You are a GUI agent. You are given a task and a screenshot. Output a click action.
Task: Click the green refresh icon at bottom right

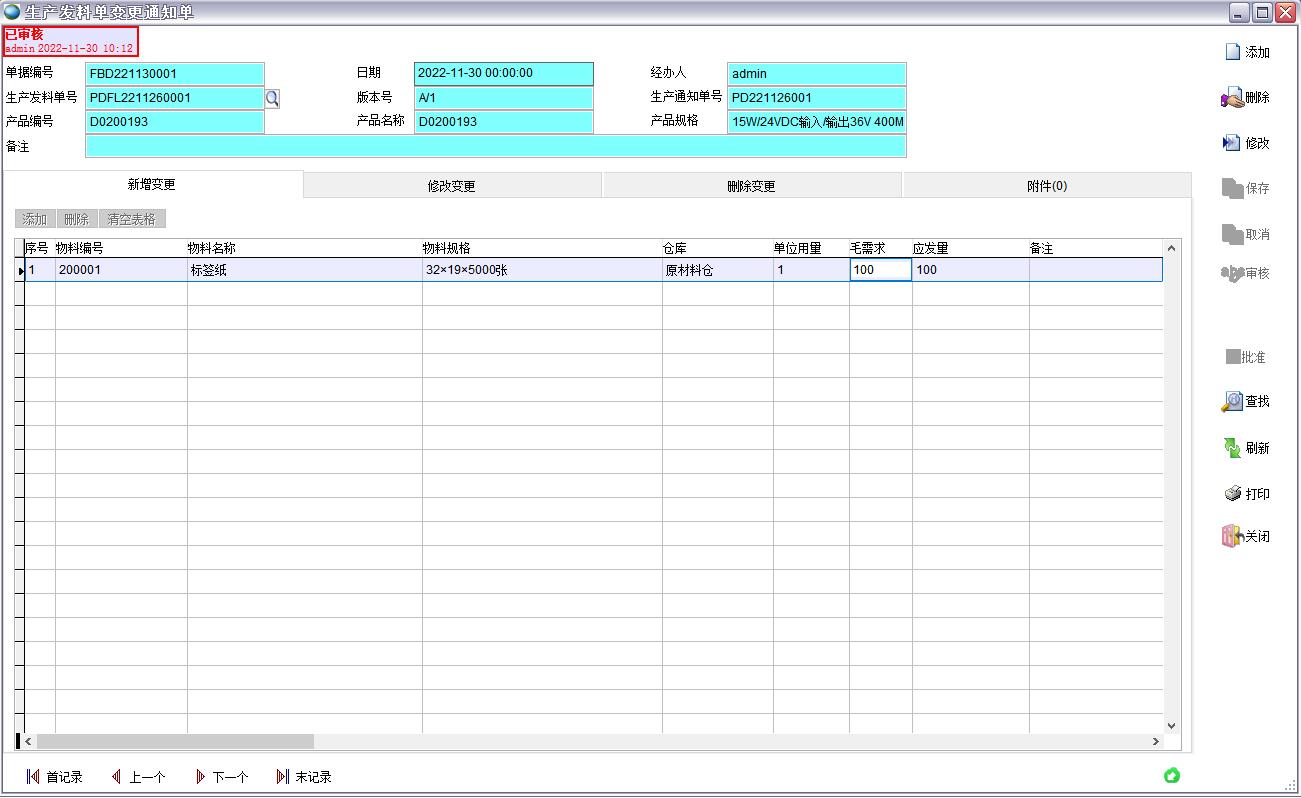pyautogui.click(x=1172, y=775)
